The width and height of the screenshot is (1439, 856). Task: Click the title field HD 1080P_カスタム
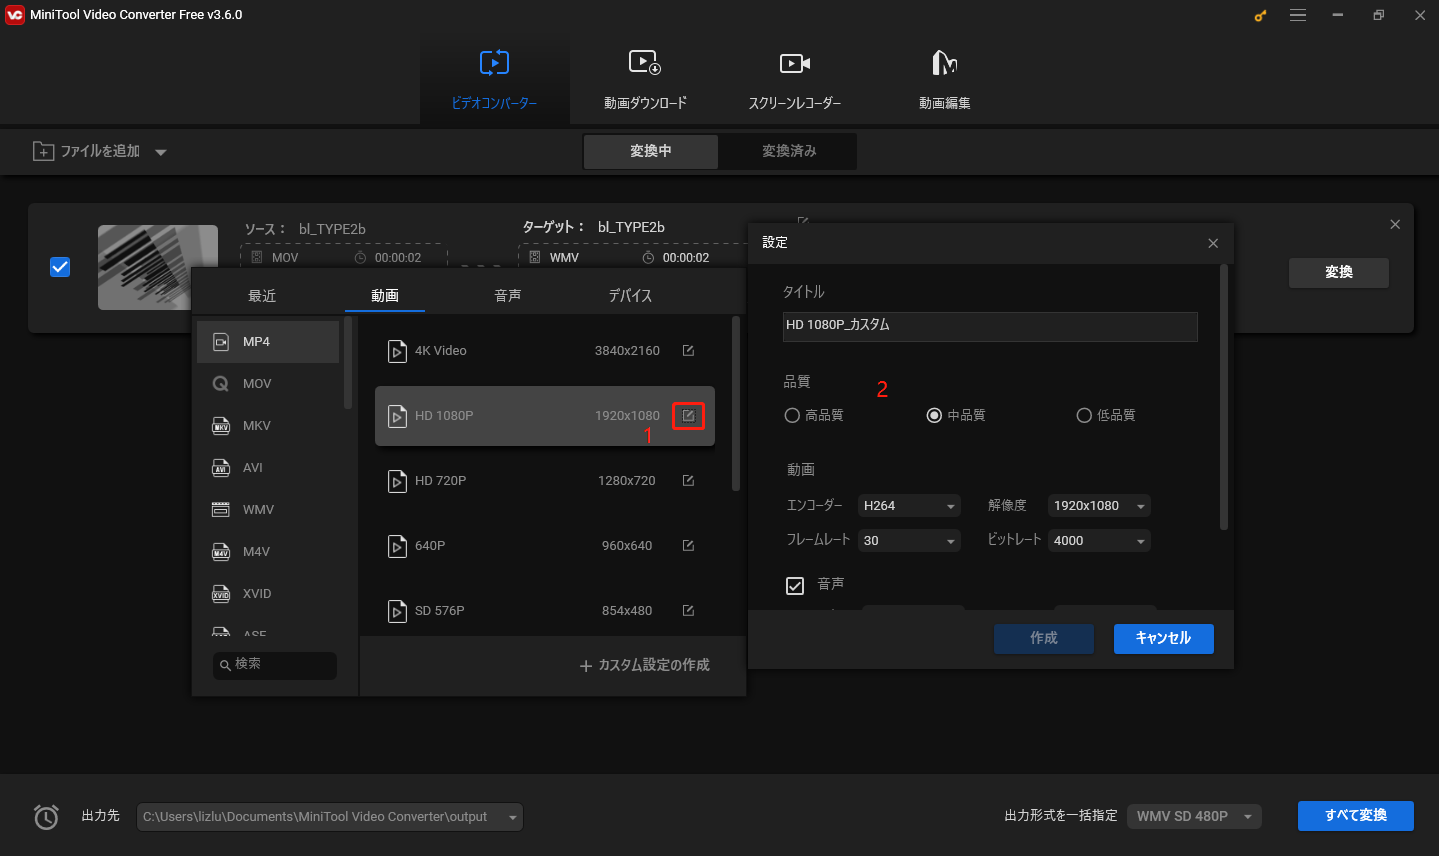pos(990,327)
